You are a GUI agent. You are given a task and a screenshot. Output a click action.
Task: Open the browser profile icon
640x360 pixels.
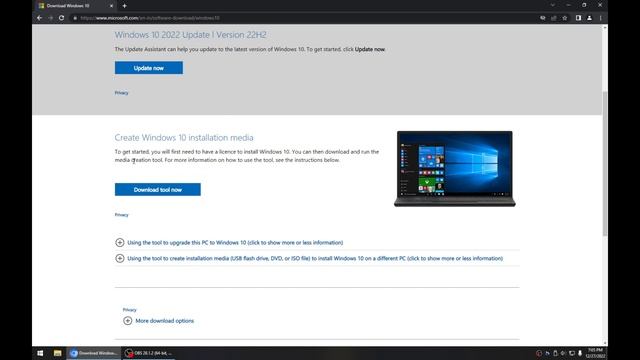tap(589, 18)
